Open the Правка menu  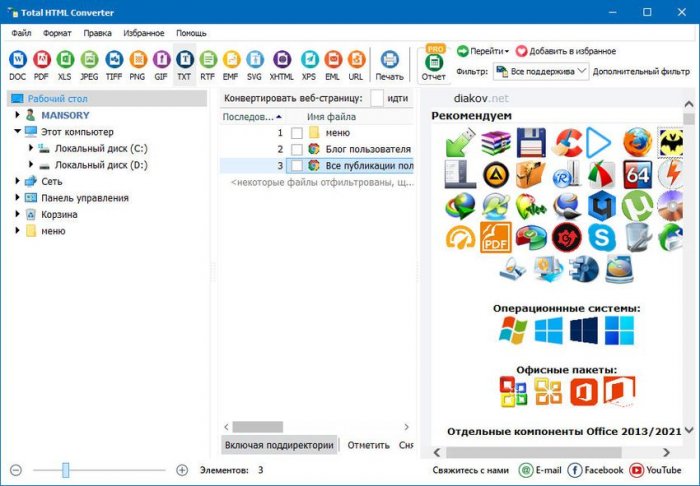97,33
